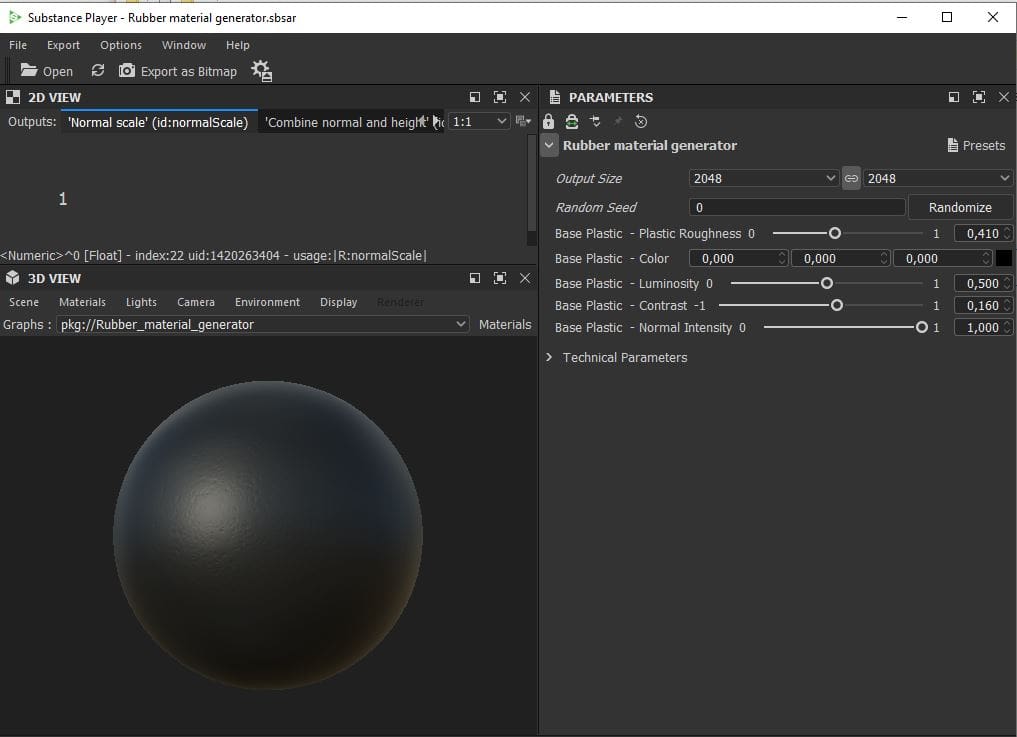Maximize the 3D VIEW panel
Screen dimensions: 1017x737
pos(499,278)
